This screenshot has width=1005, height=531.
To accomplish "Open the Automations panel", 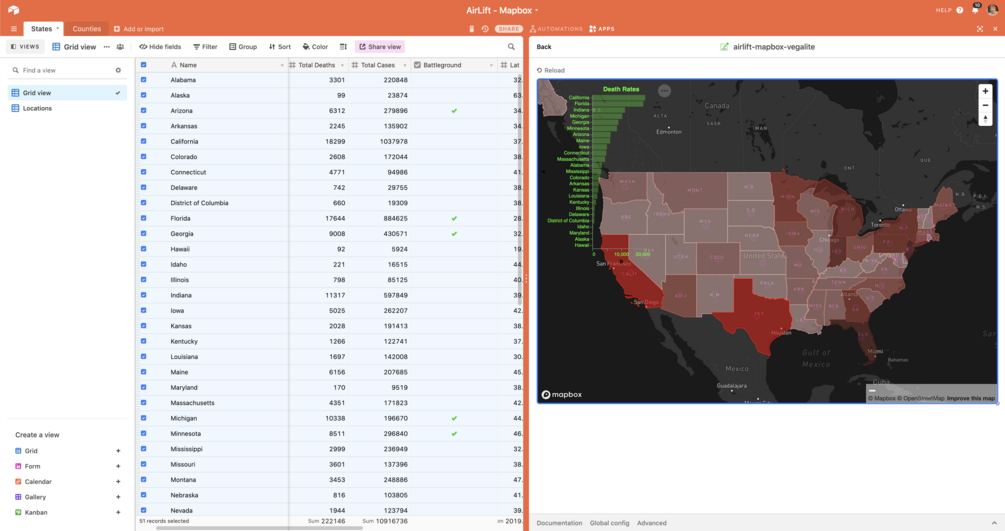I will (x=556, y=29).
